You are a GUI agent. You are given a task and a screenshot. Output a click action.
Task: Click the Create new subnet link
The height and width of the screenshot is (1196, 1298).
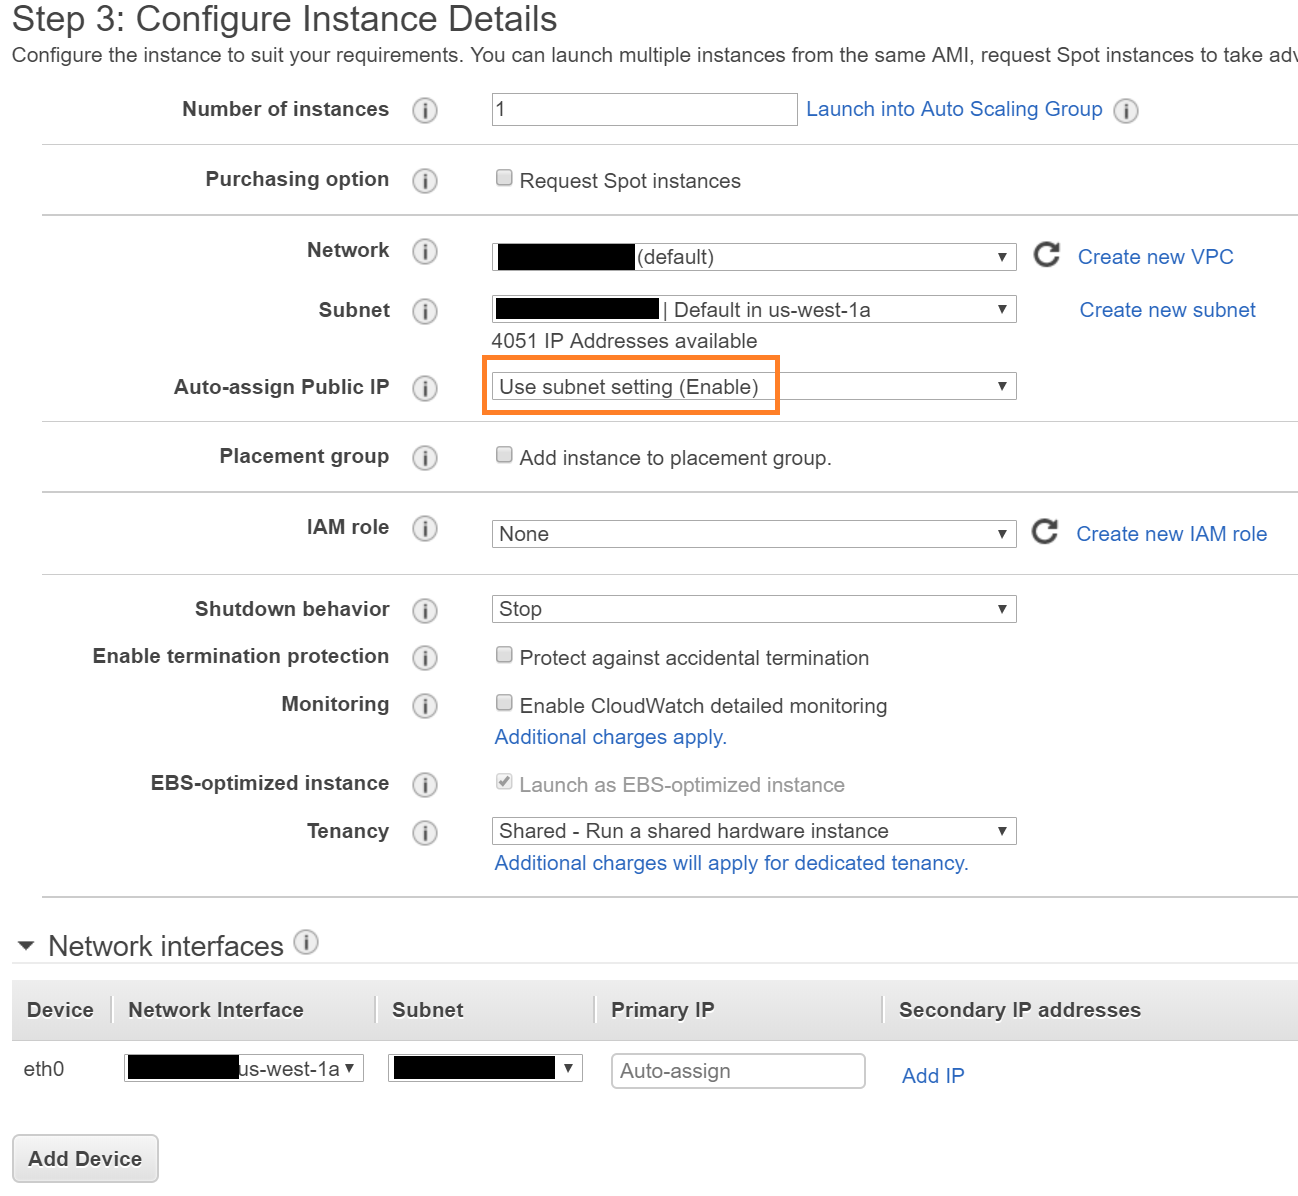tap(1167, 310)
